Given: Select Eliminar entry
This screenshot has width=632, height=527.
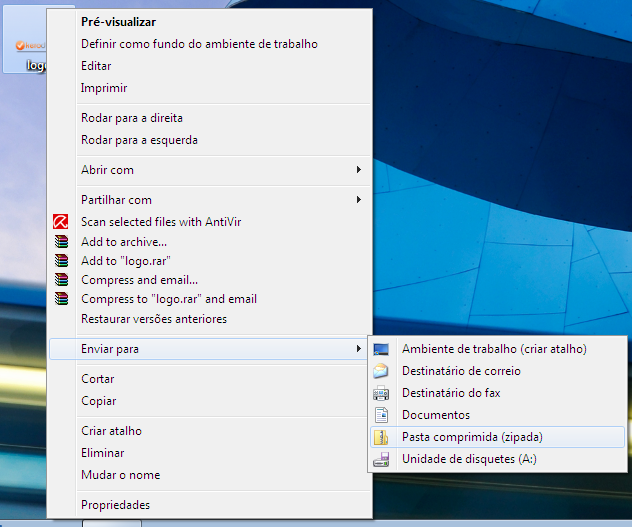Looking at the screenshot, I should point(210,453).
